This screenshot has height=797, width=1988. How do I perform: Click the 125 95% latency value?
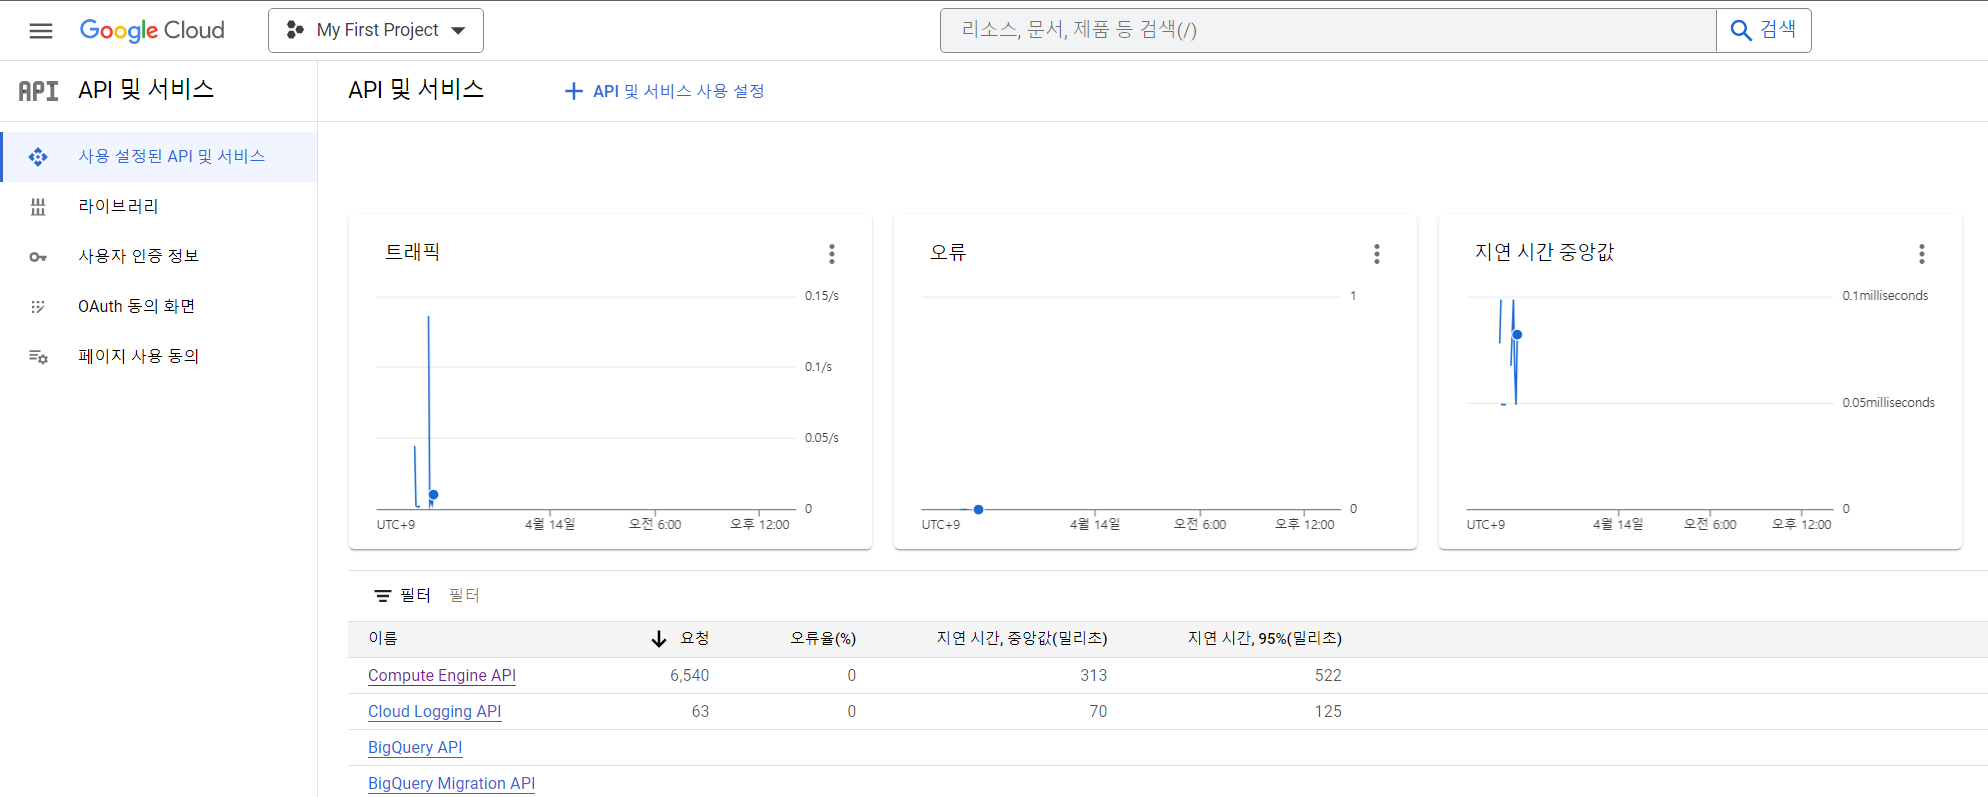tap(1328, 712)
